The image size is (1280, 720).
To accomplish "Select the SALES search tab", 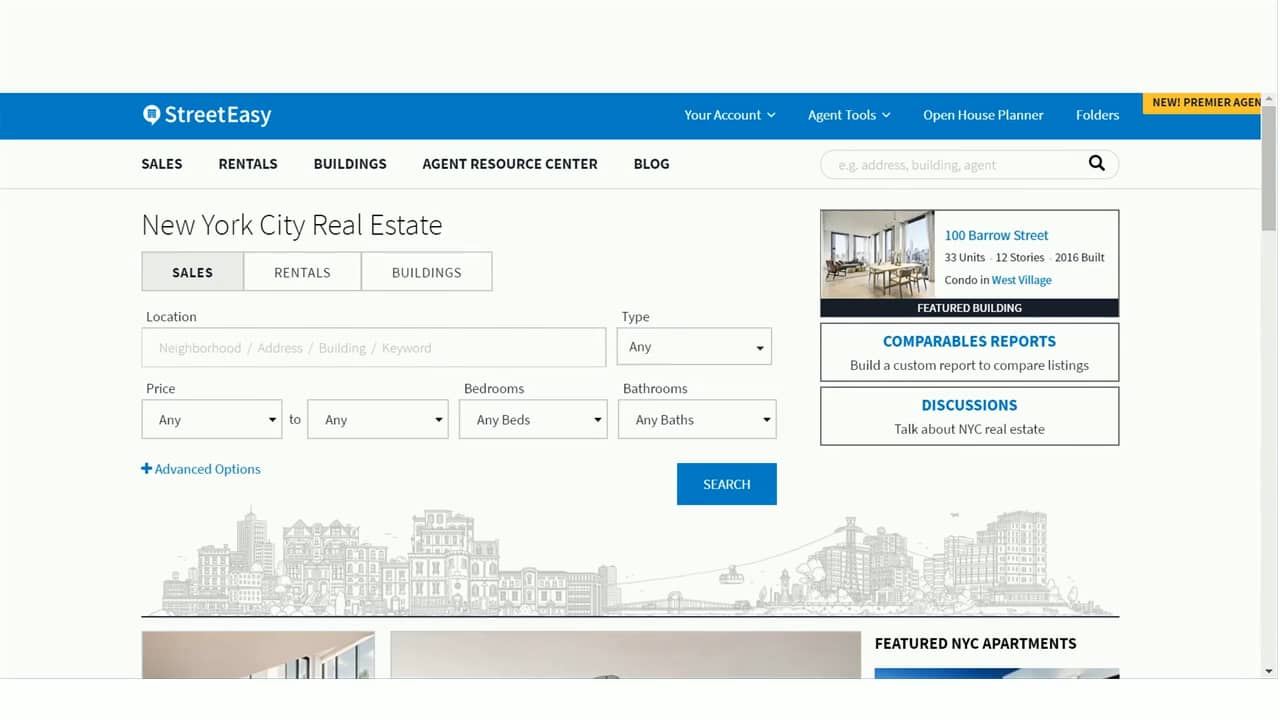I will [193, 272].
